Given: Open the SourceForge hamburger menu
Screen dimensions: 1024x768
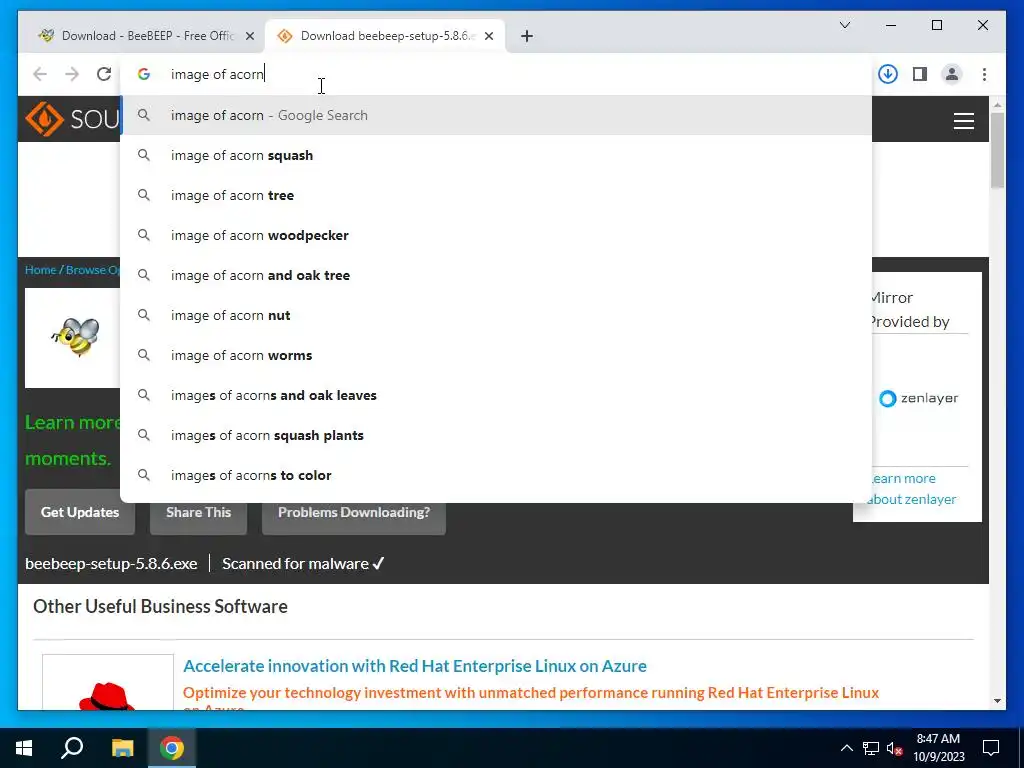Looking at the screenshot, I should point(963,121).
